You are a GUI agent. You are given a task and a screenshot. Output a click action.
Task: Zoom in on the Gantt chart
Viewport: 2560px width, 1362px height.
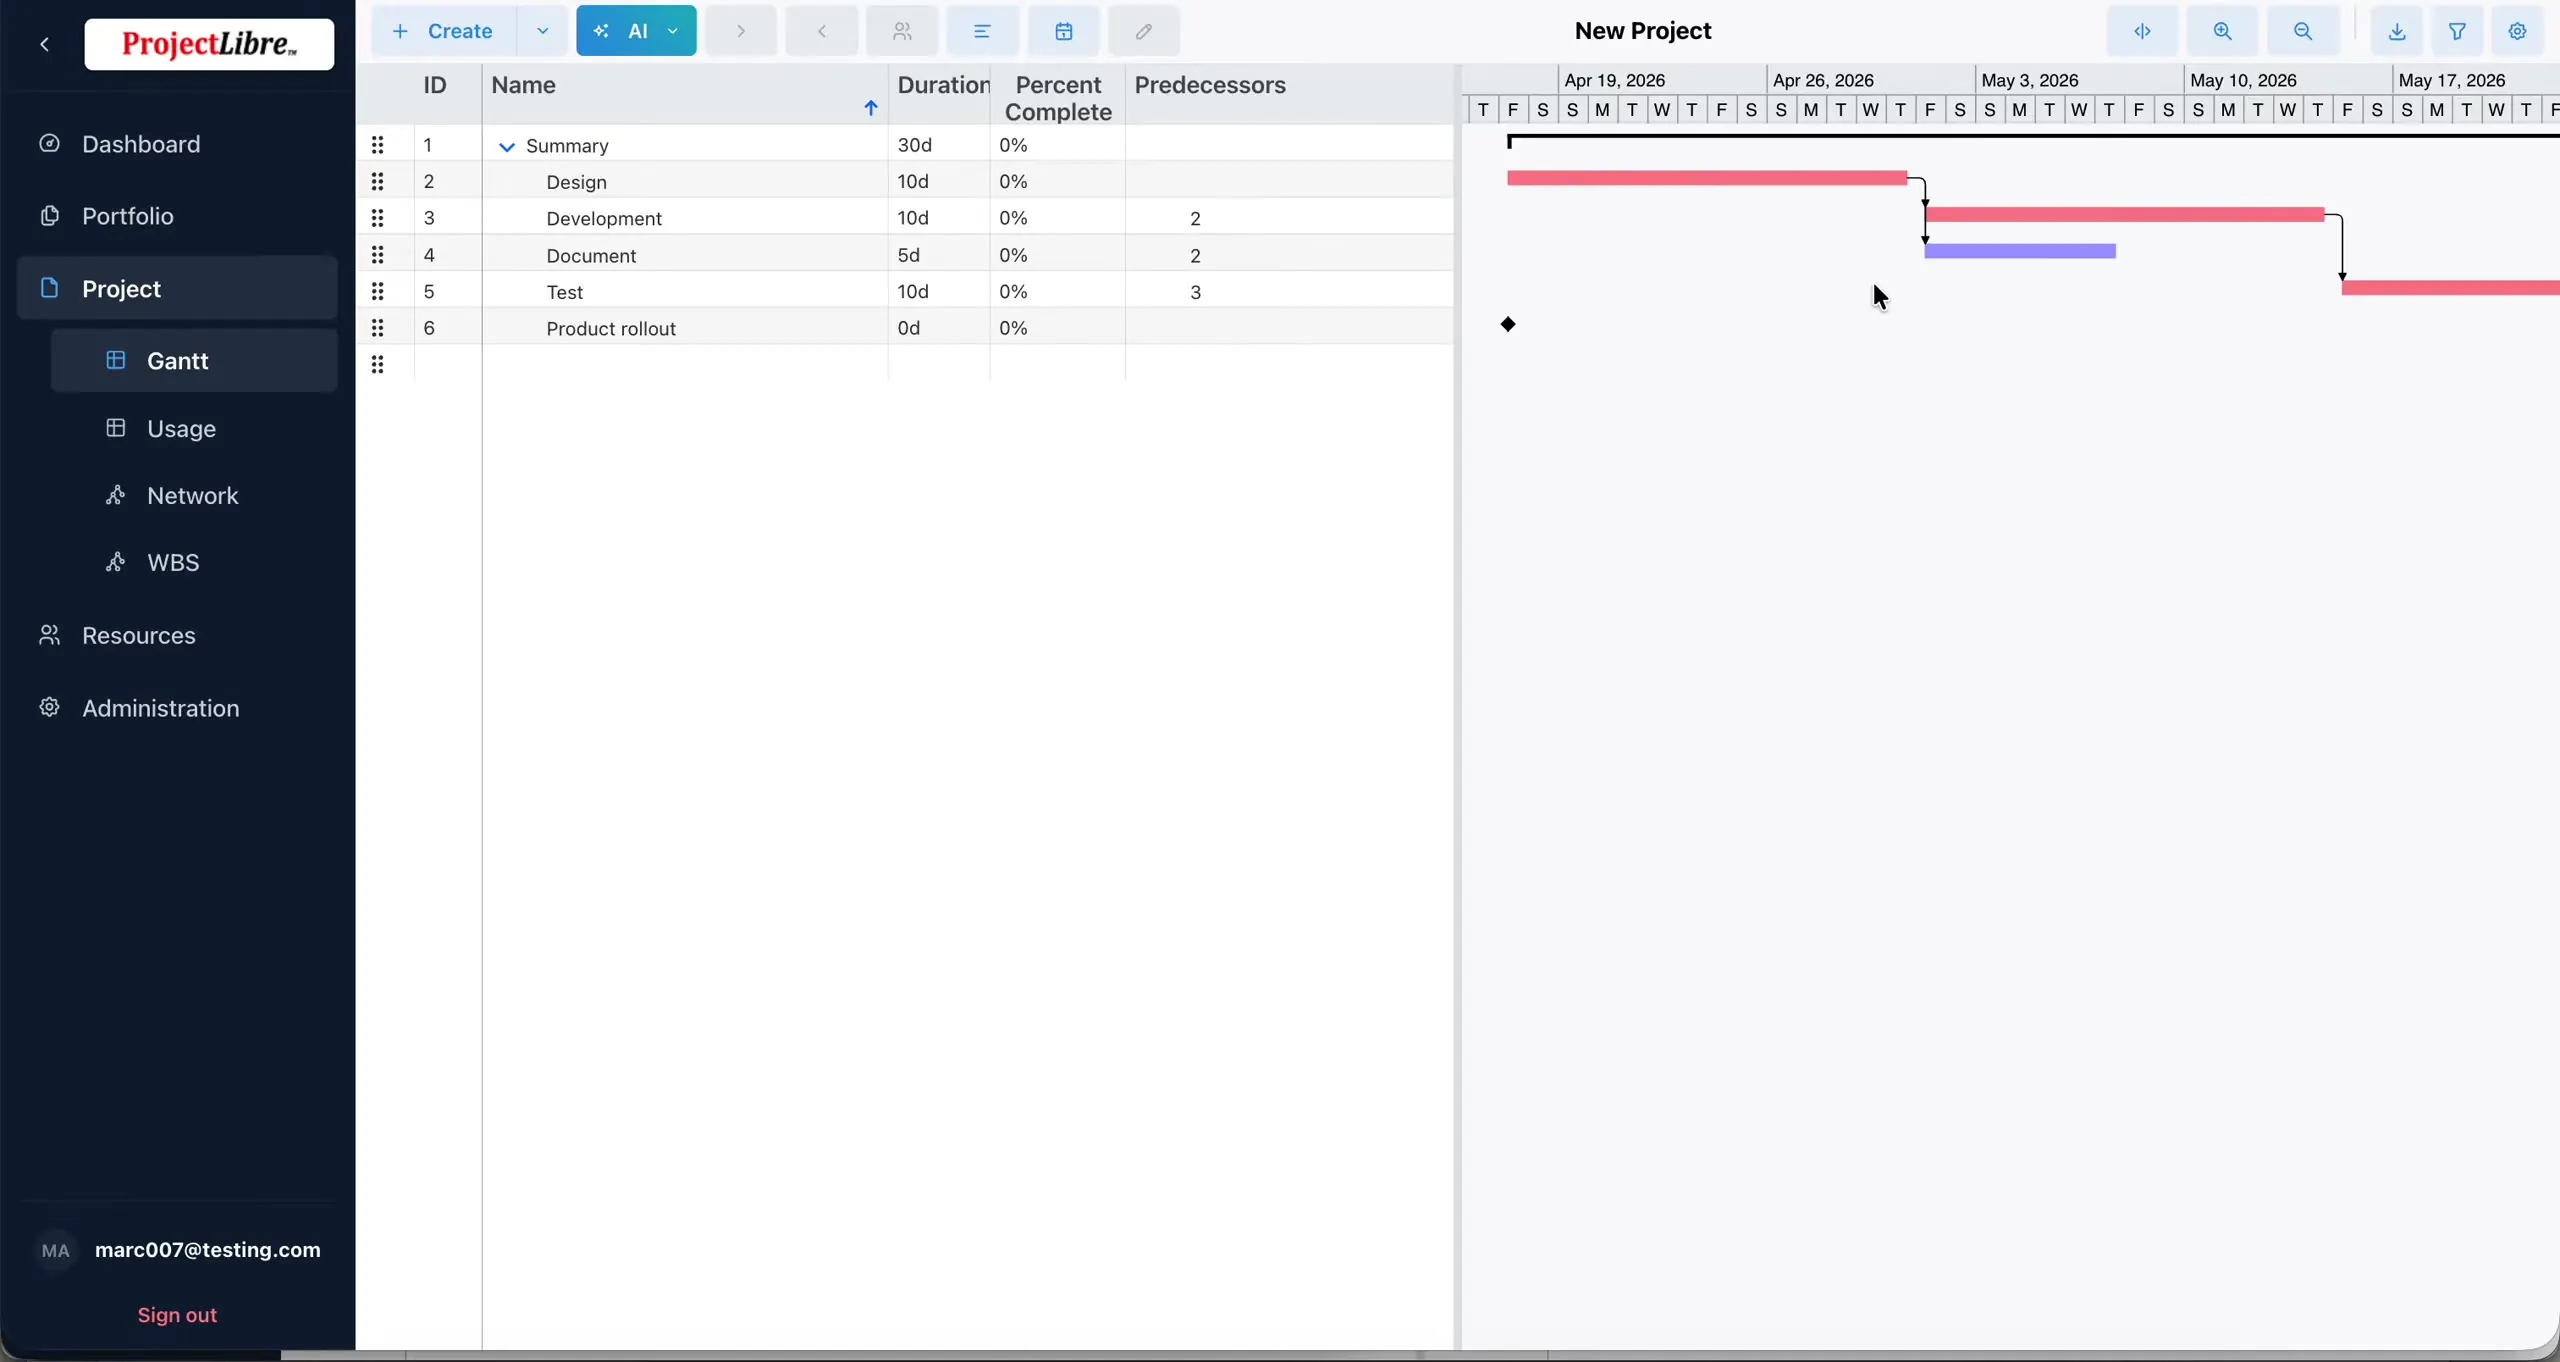click(2222, 31)
